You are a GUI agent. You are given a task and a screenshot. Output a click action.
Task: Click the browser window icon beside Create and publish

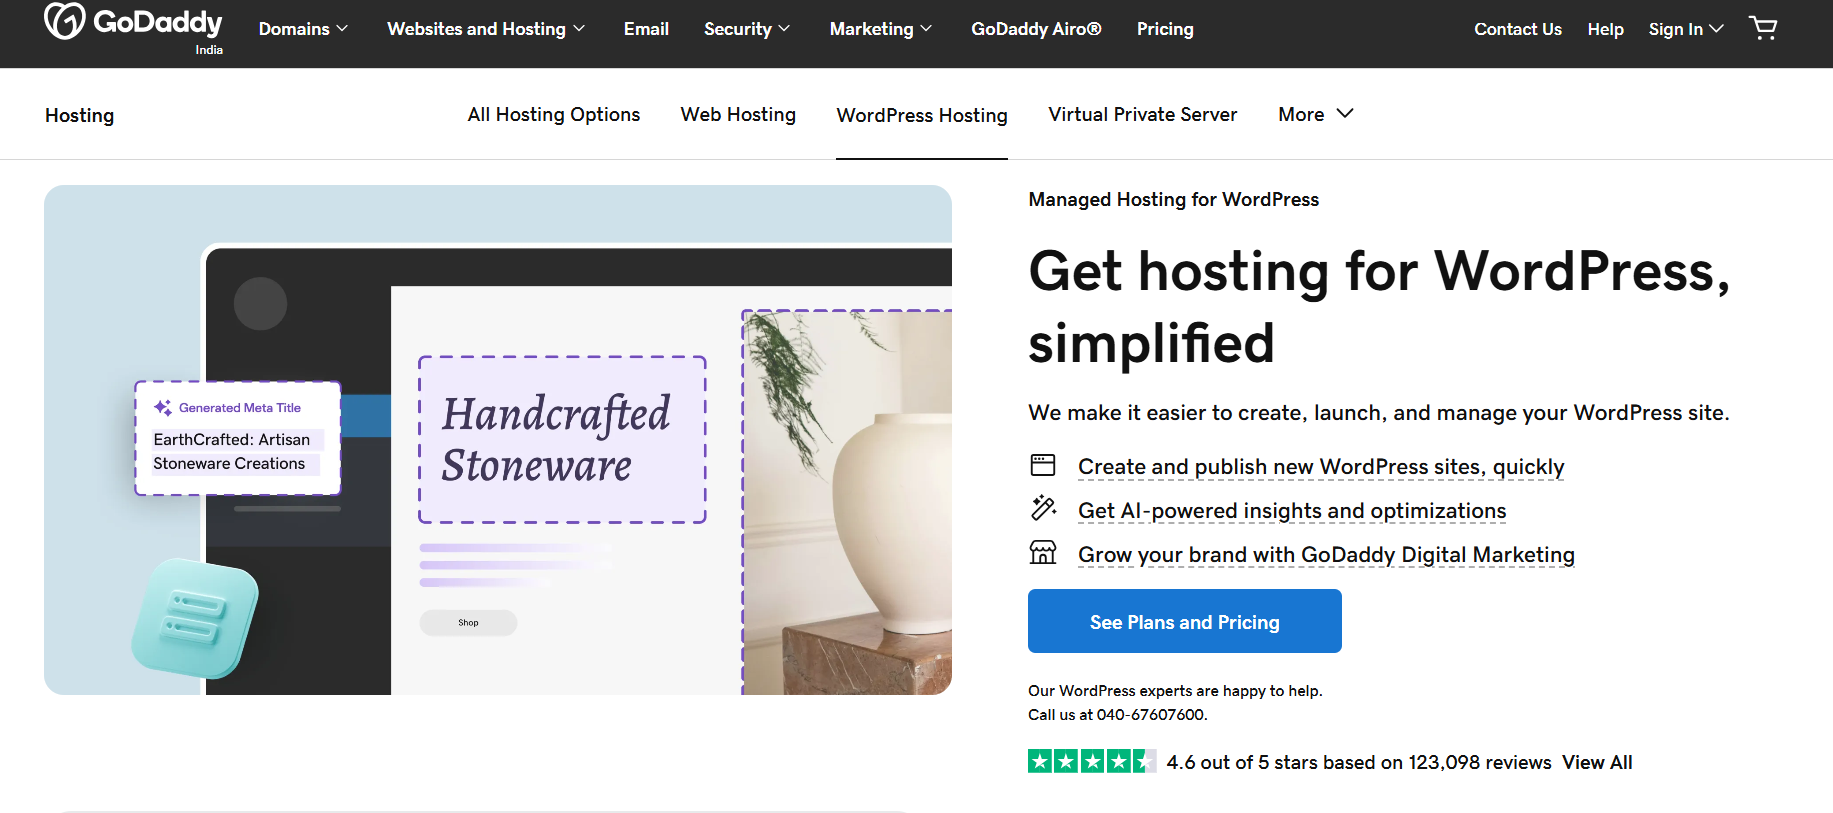pos(1043,465)
